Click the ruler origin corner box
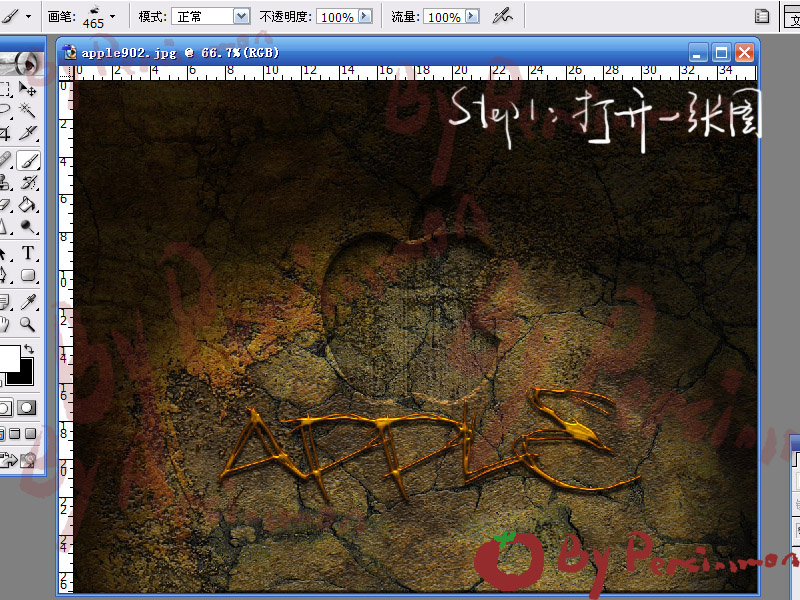 point(66,72)
